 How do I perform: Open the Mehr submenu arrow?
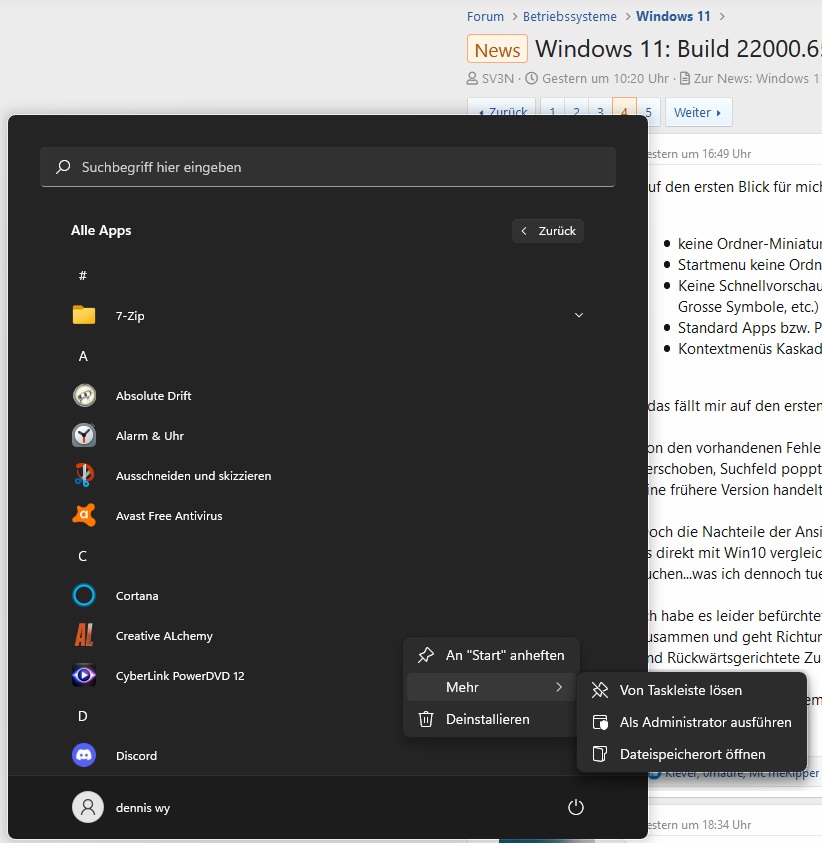pyautogui.click(x=559, y=687)
